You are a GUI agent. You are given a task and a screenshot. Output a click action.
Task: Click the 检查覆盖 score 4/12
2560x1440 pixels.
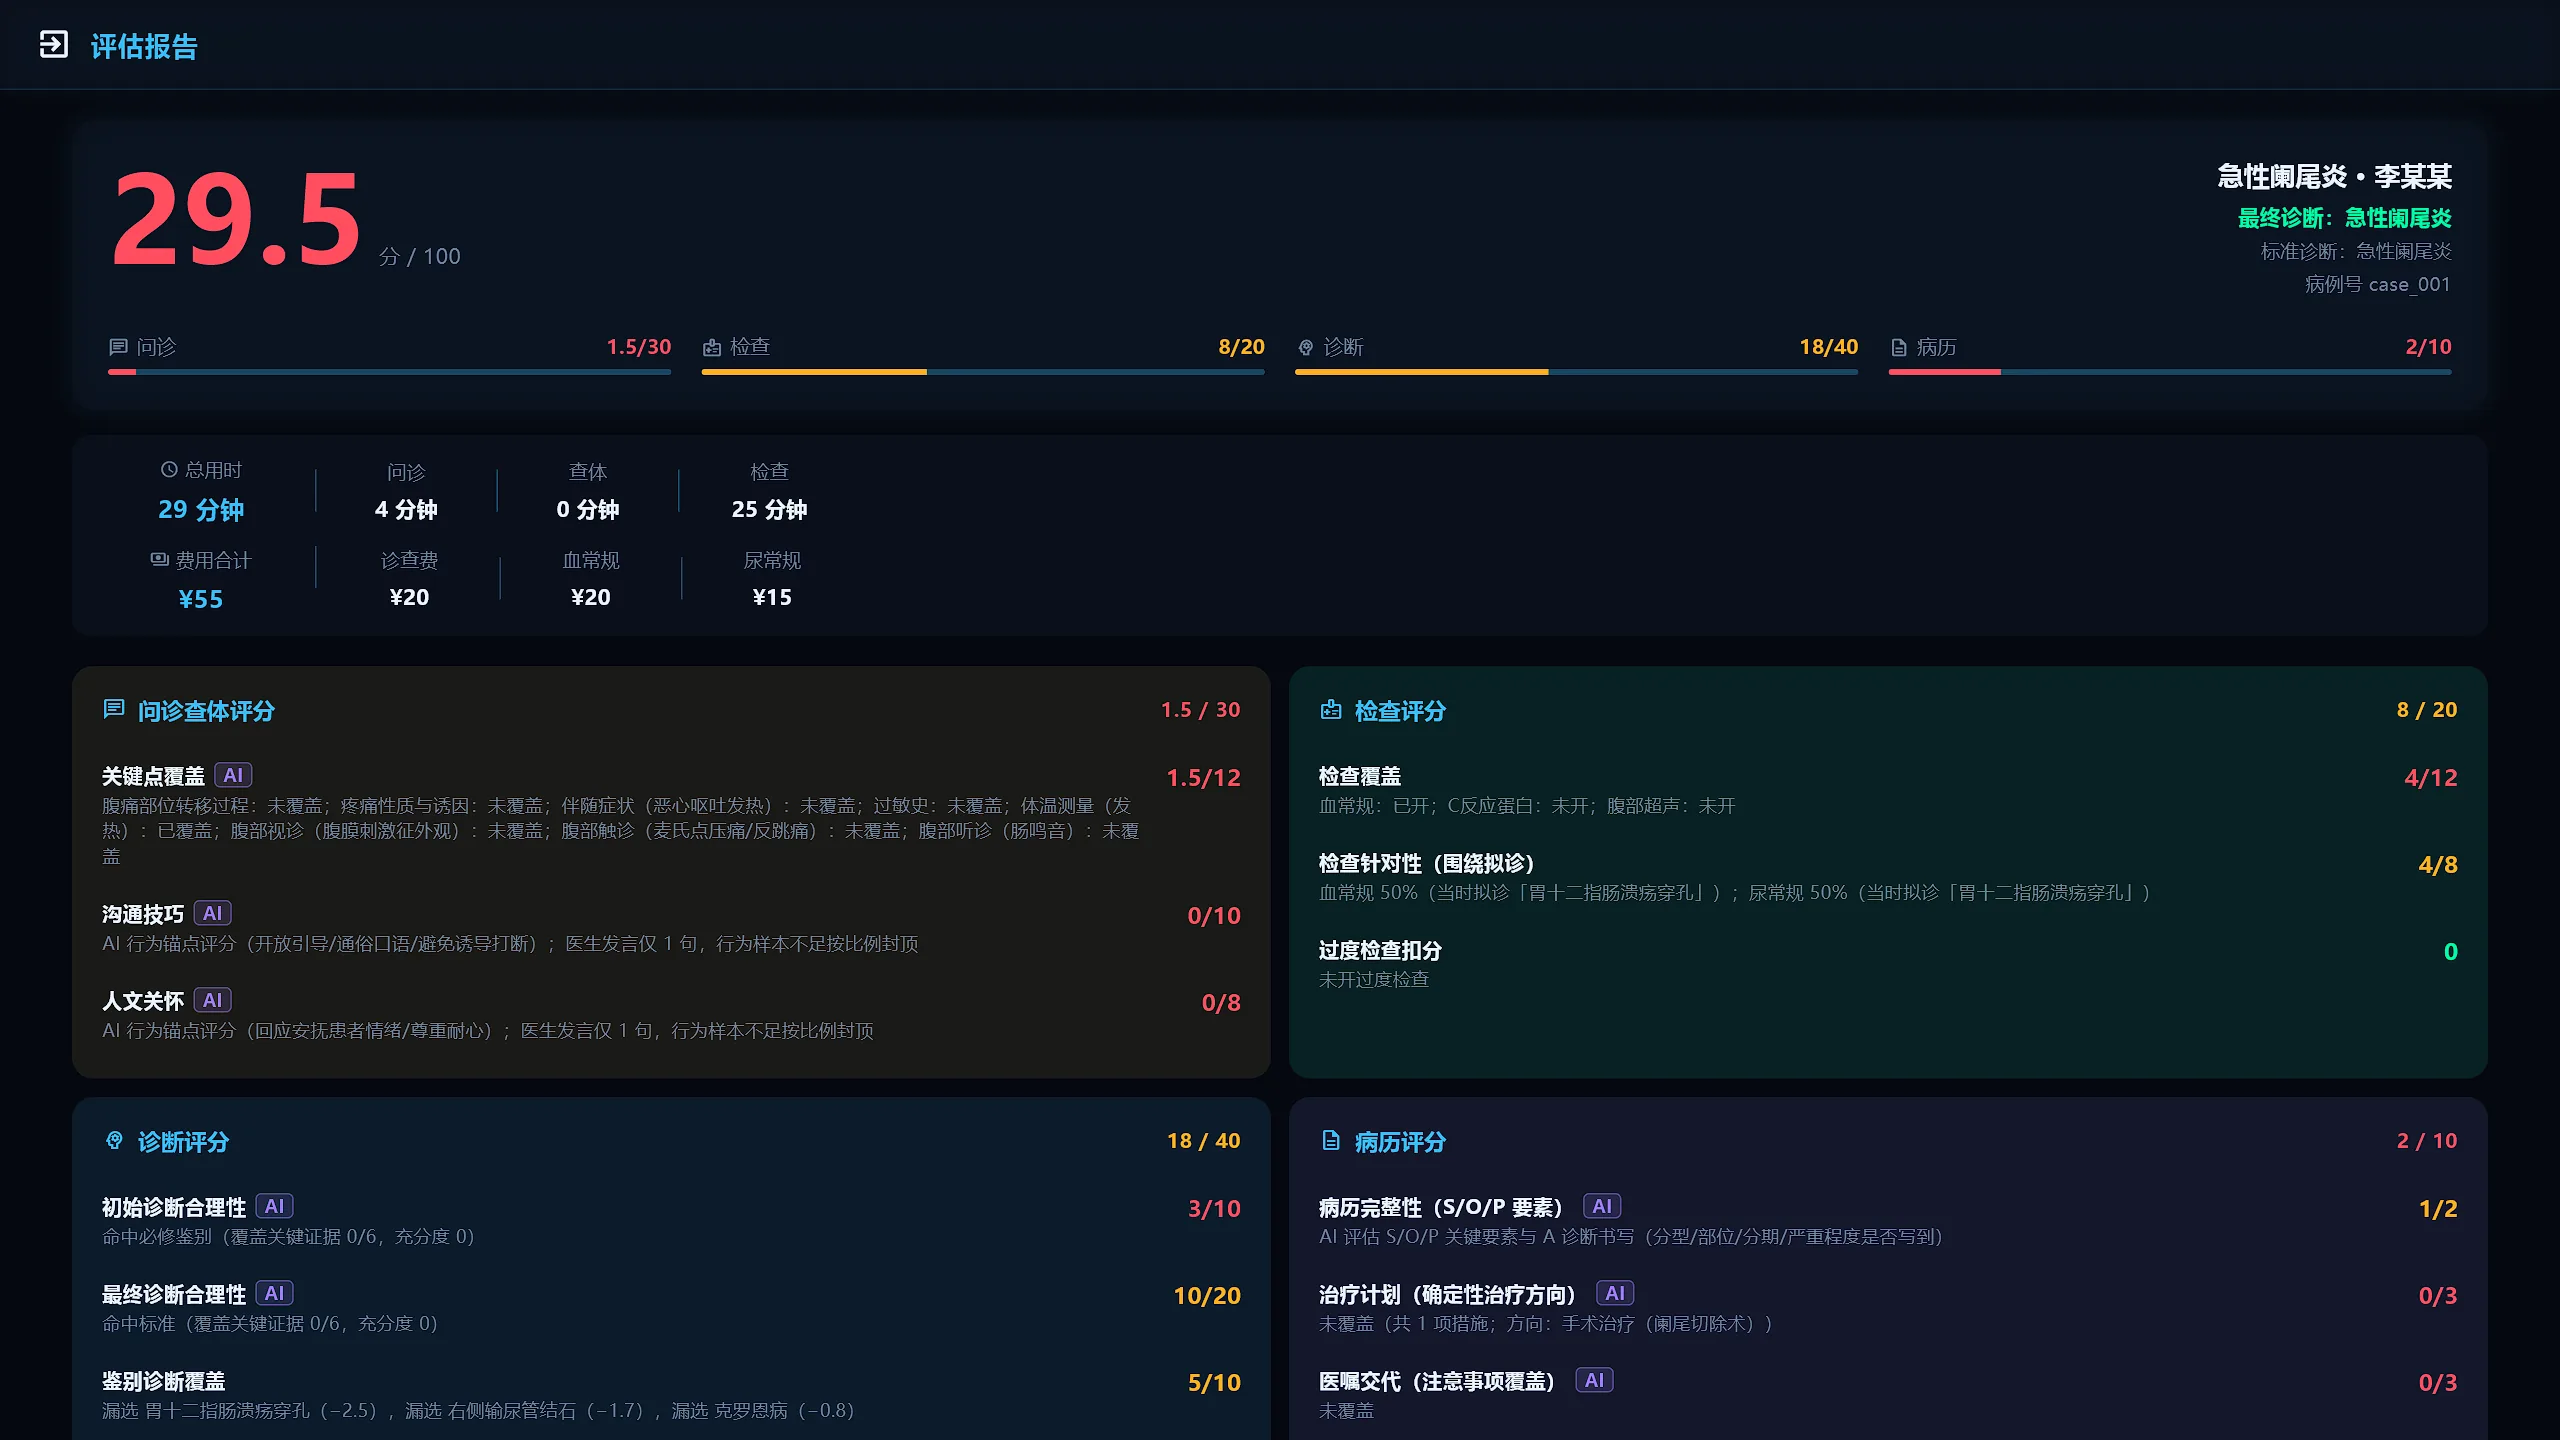pos(2431,777)
